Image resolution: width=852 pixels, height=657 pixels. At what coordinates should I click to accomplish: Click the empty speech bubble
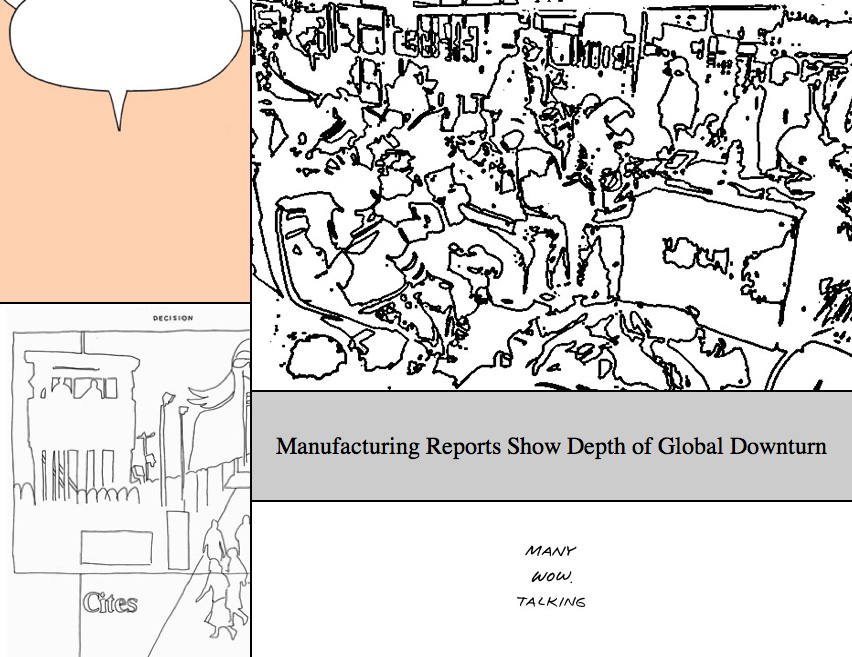125,40
